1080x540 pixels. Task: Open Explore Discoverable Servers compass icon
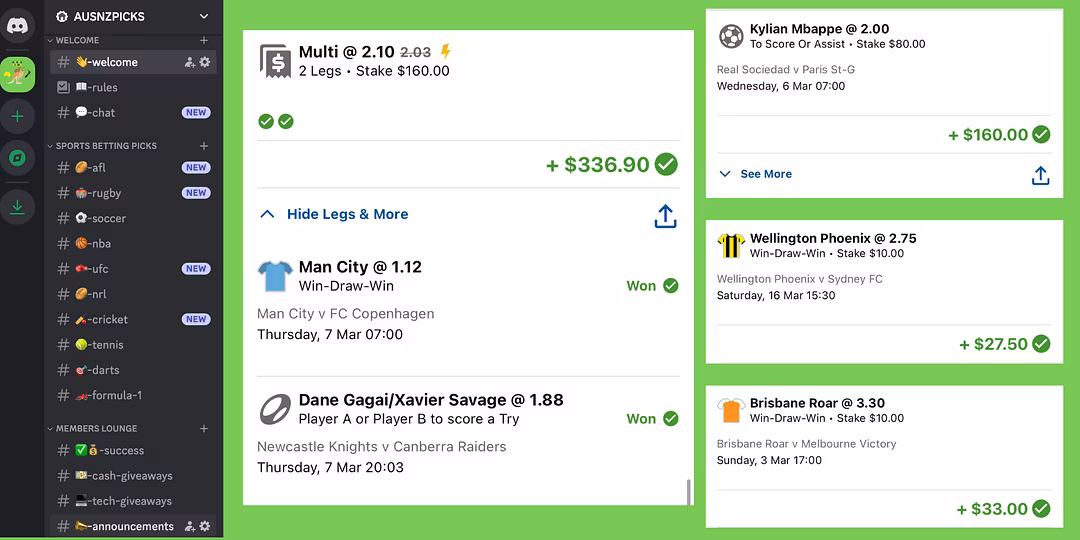click(17, 158)
